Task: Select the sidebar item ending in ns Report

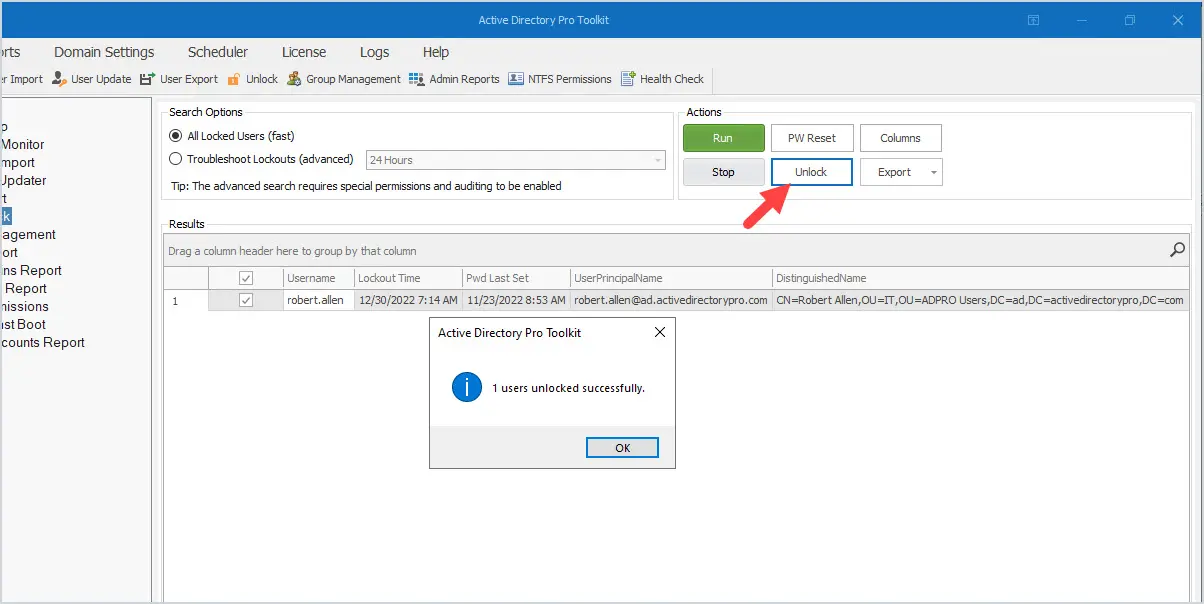Action: pyautogui.click(x=31, y=270)
